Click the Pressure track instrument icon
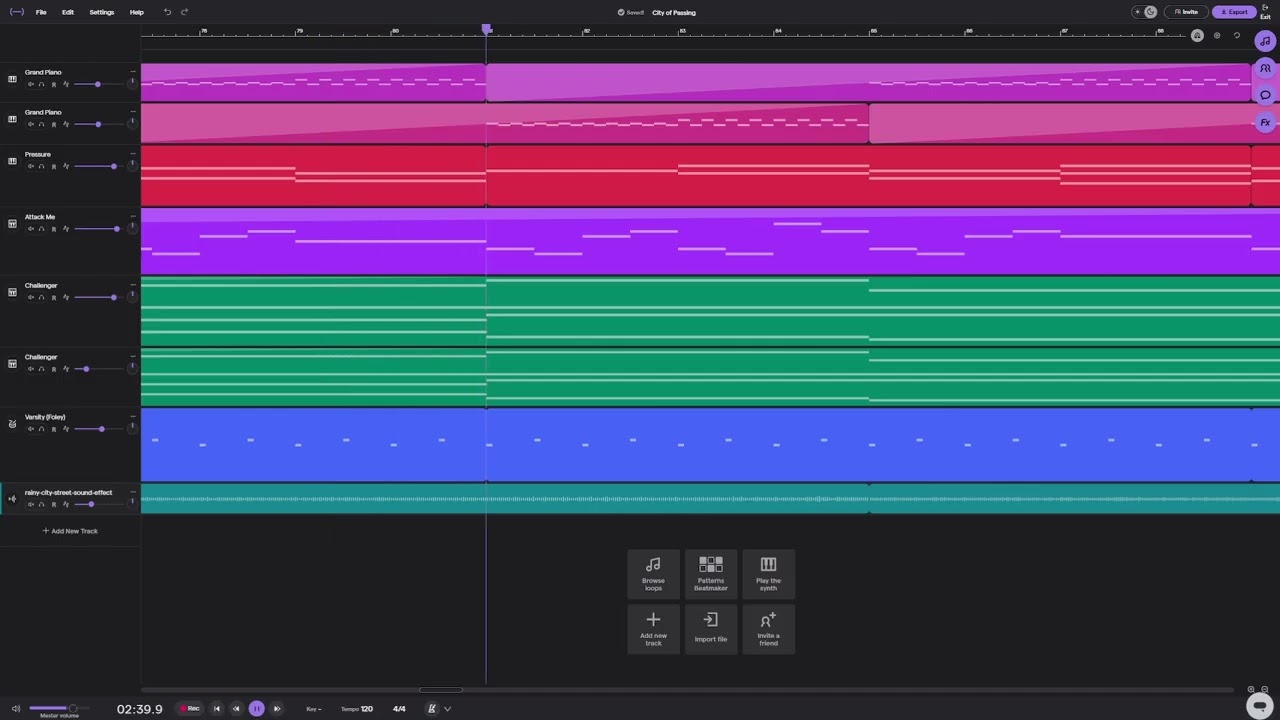Image resolution: width=1280 pixels, height=720 pixels. 12,161
